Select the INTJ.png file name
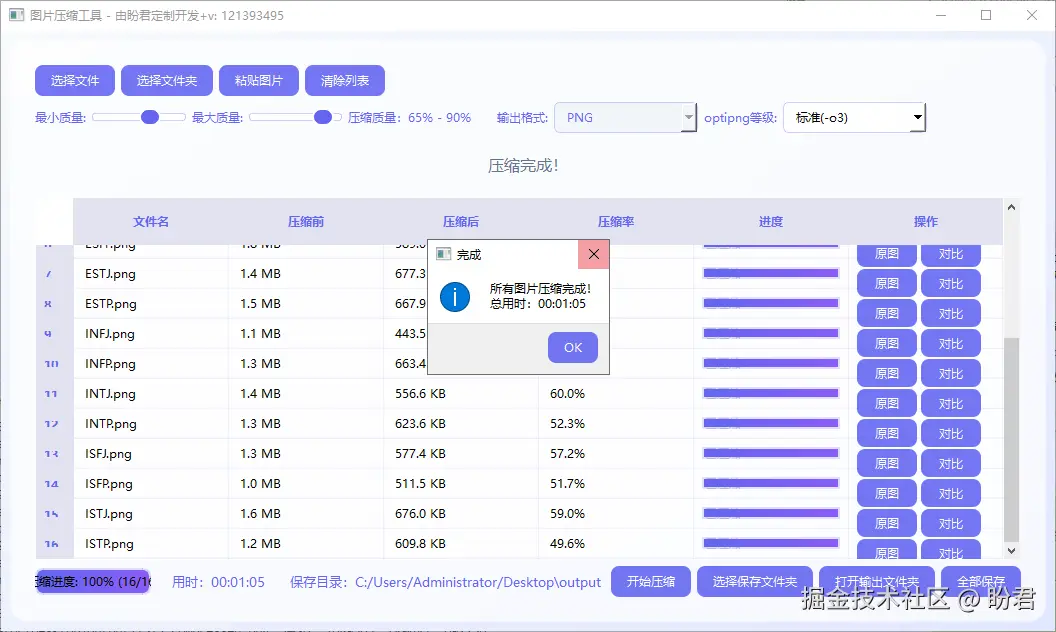 (110, 394)
